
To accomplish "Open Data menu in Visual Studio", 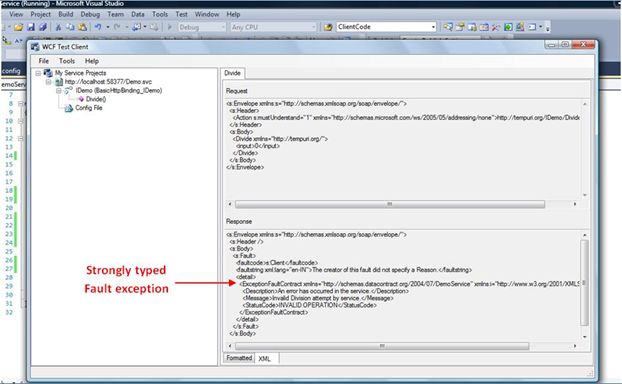I will point(138,14).
